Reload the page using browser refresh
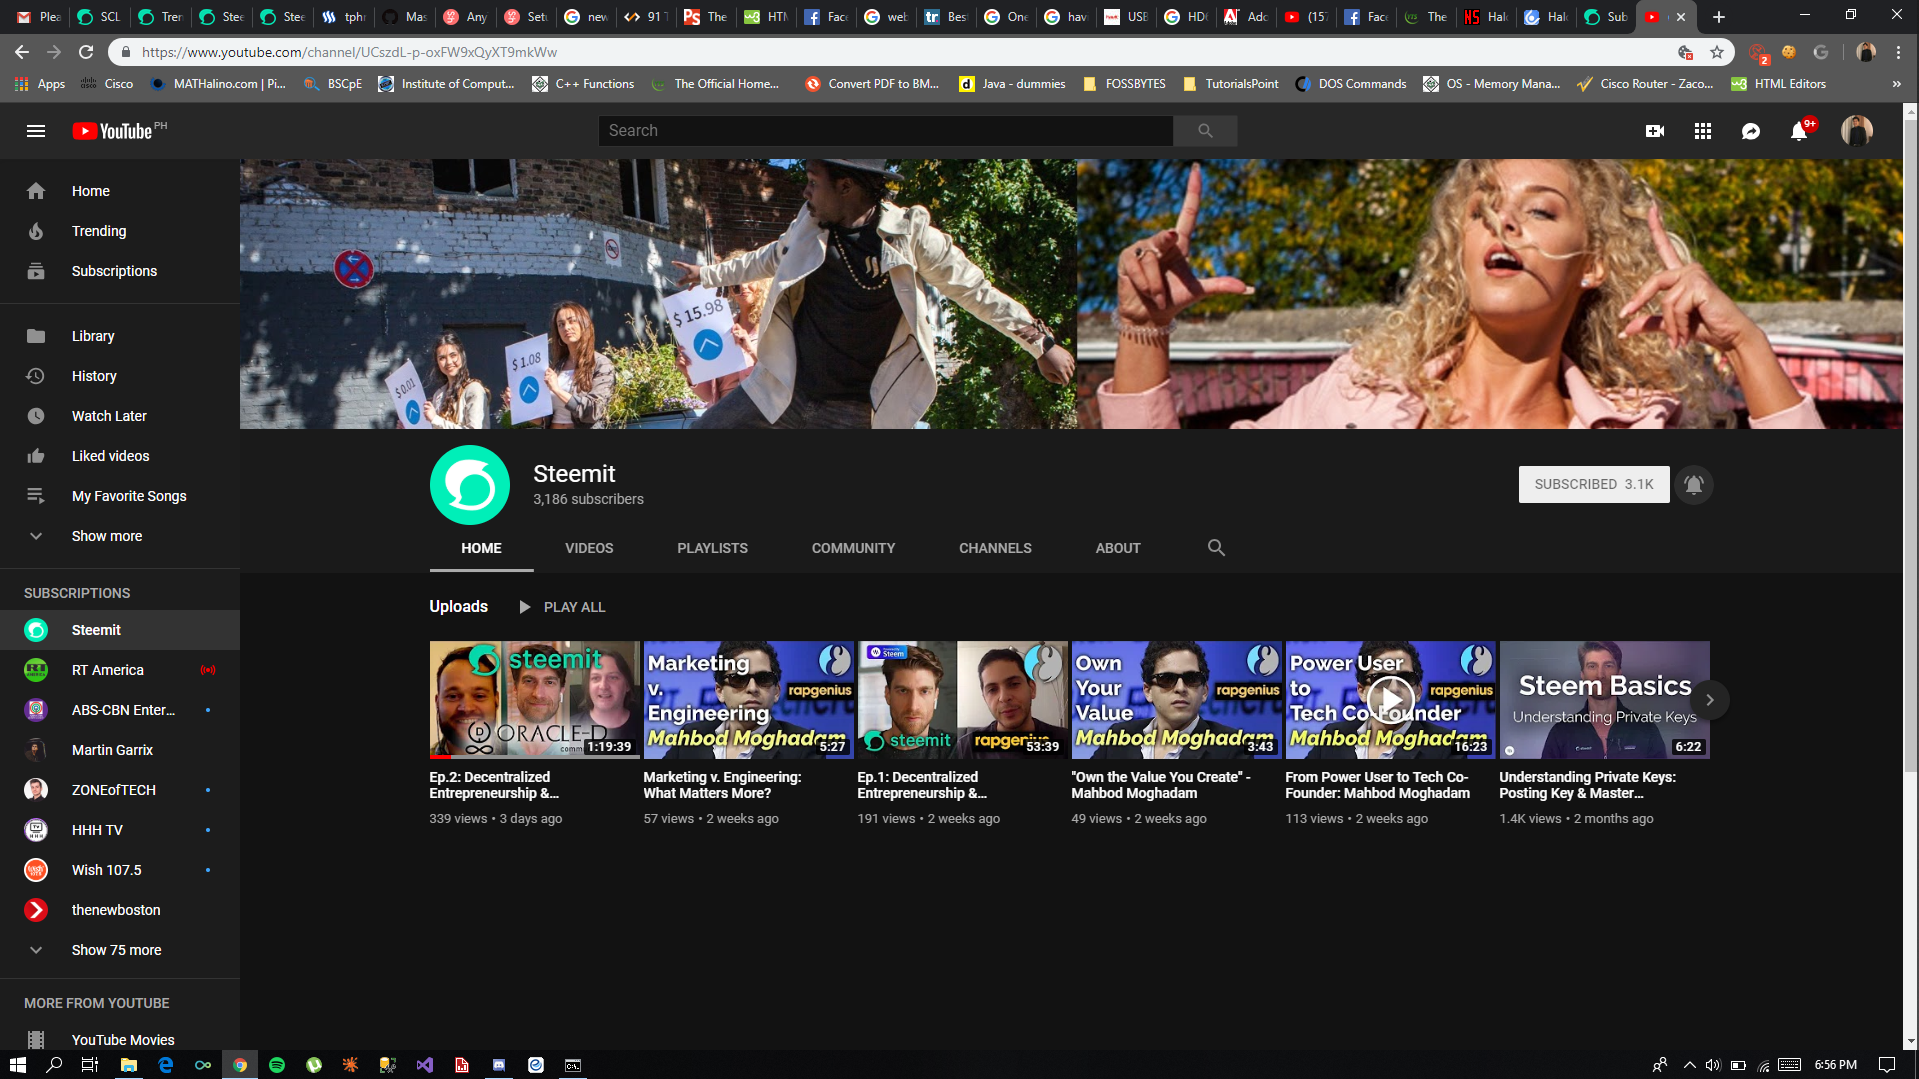The width and height of the screenshot is (1919, 1079). pos(86,52)
